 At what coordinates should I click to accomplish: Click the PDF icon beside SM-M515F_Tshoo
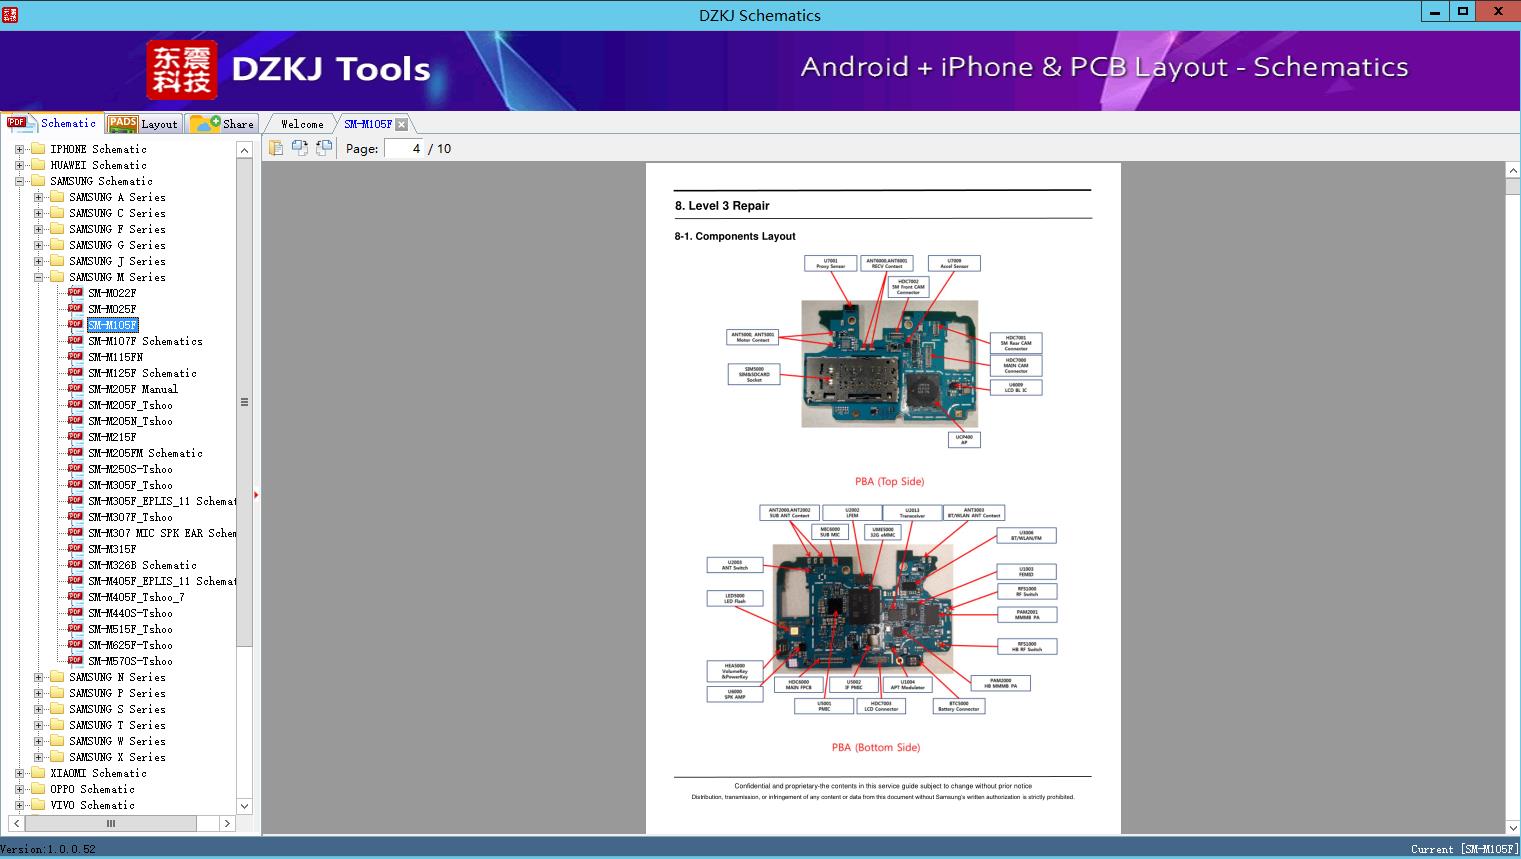[x=75, y=629]
